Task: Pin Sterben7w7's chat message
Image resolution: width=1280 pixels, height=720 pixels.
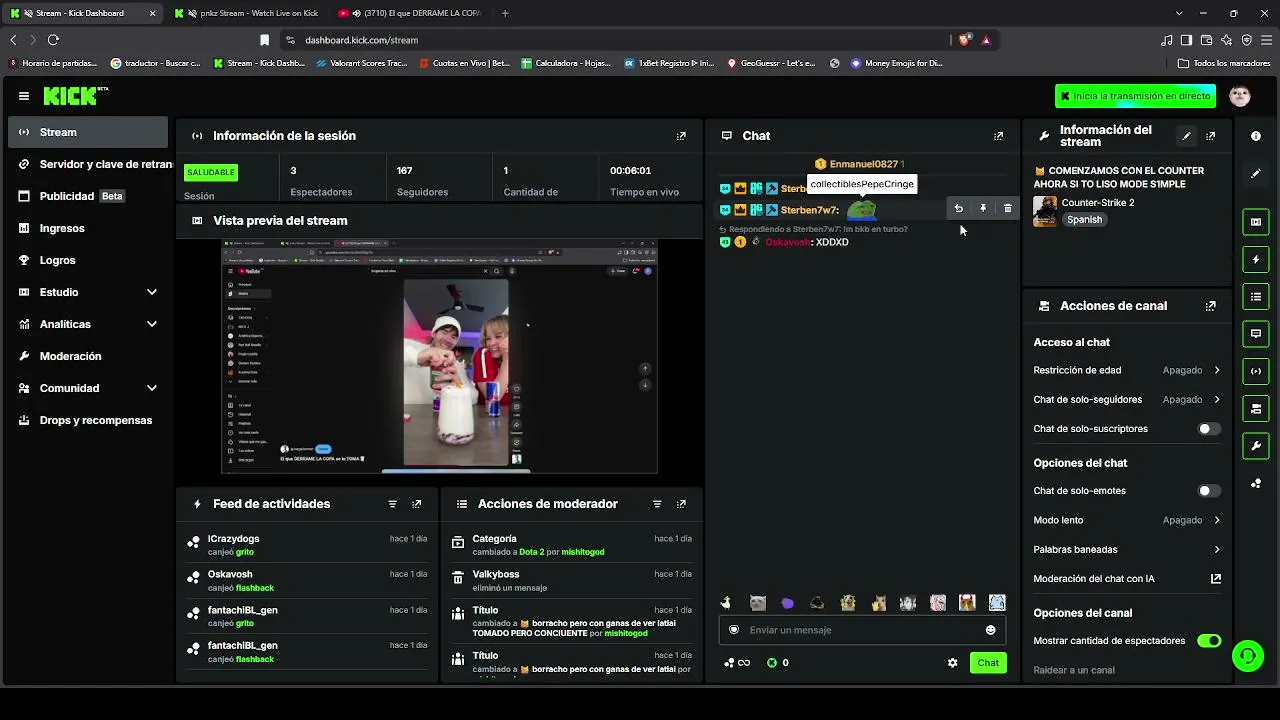Action: click(983, 209)
